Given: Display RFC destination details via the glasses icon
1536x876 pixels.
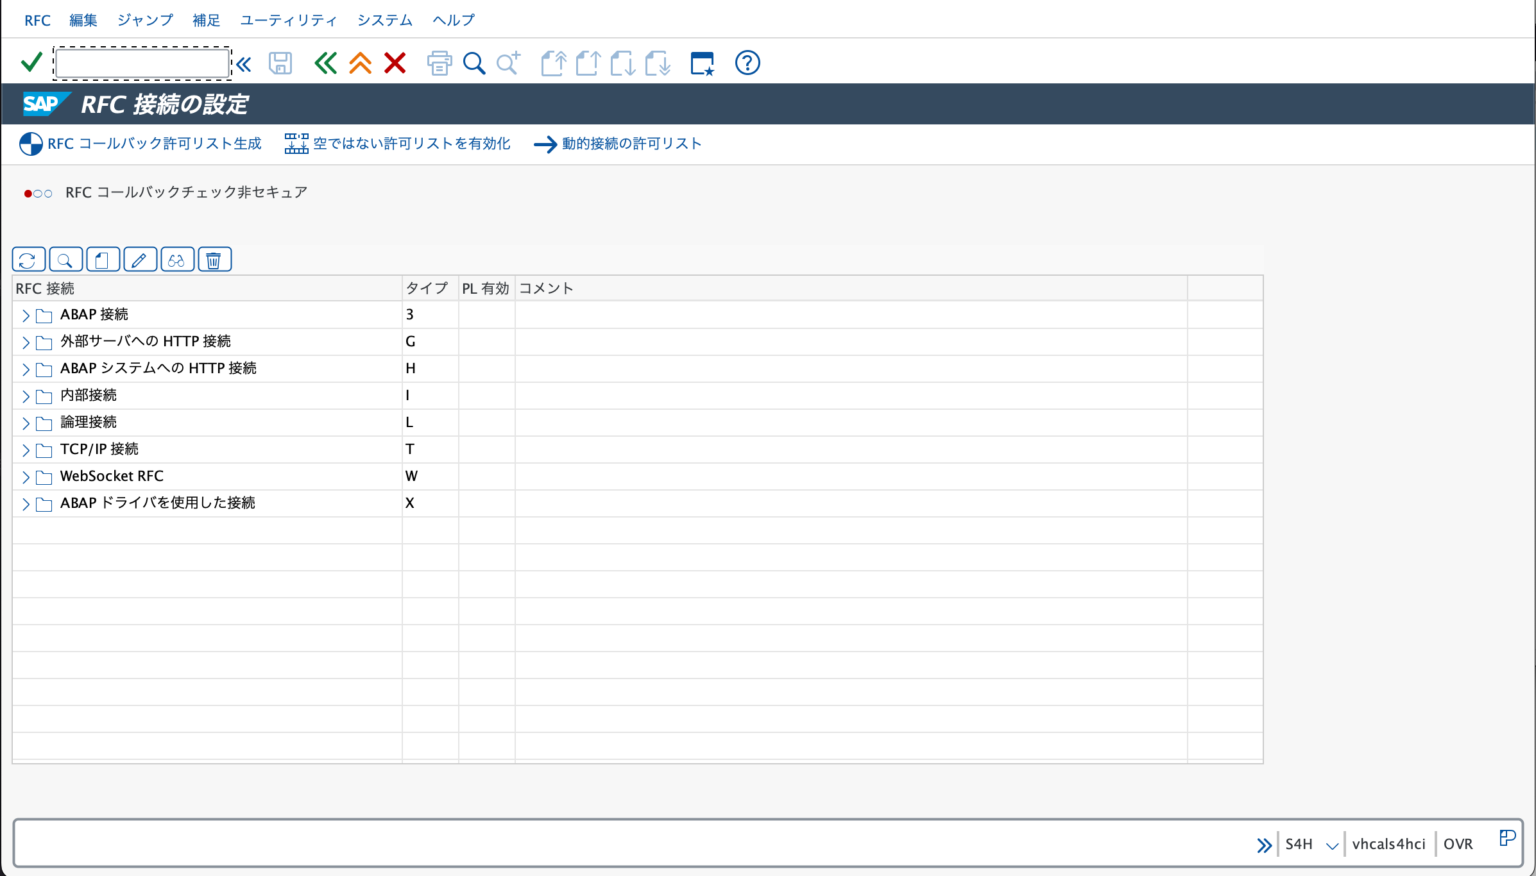Looking at the screenshot, I should (x=177, y=259).
